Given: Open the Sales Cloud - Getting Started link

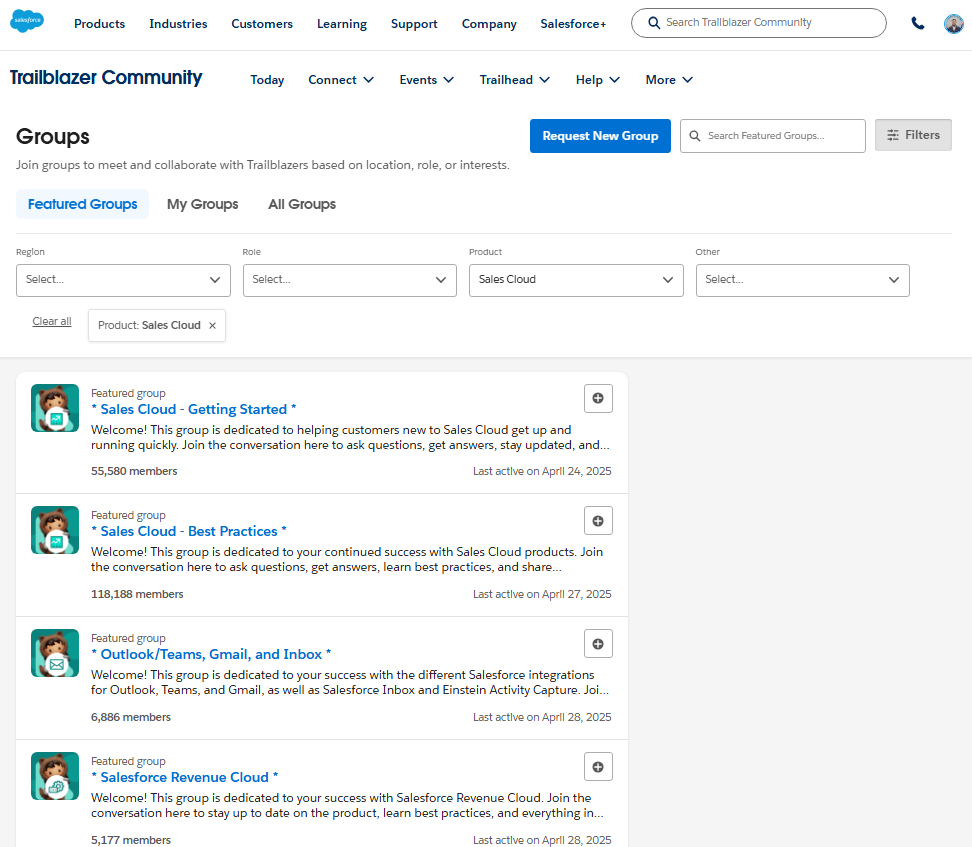Looking at the screenshot, I should pos(194,409).
